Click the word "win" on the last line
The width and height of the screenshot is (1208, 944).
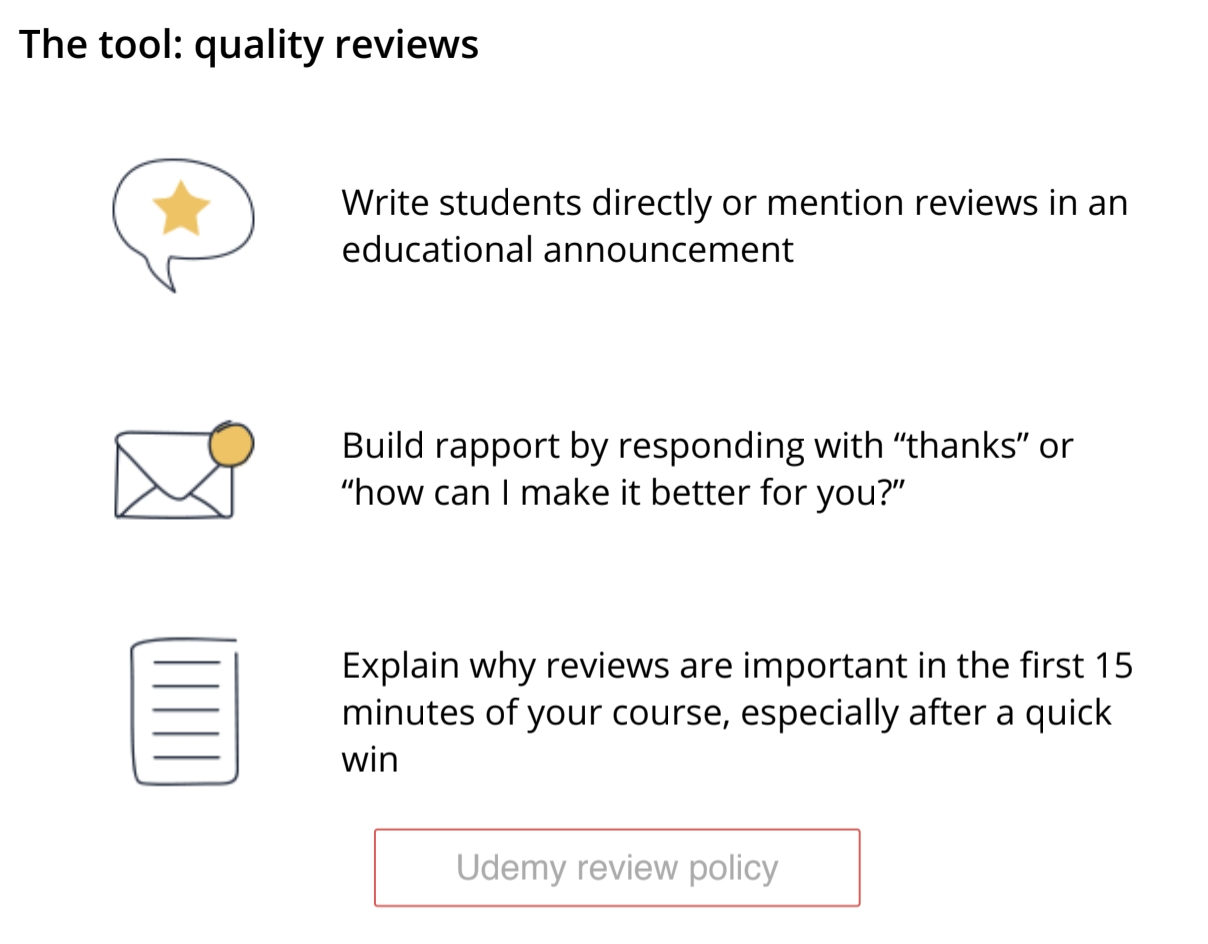[x=370, y=759]
